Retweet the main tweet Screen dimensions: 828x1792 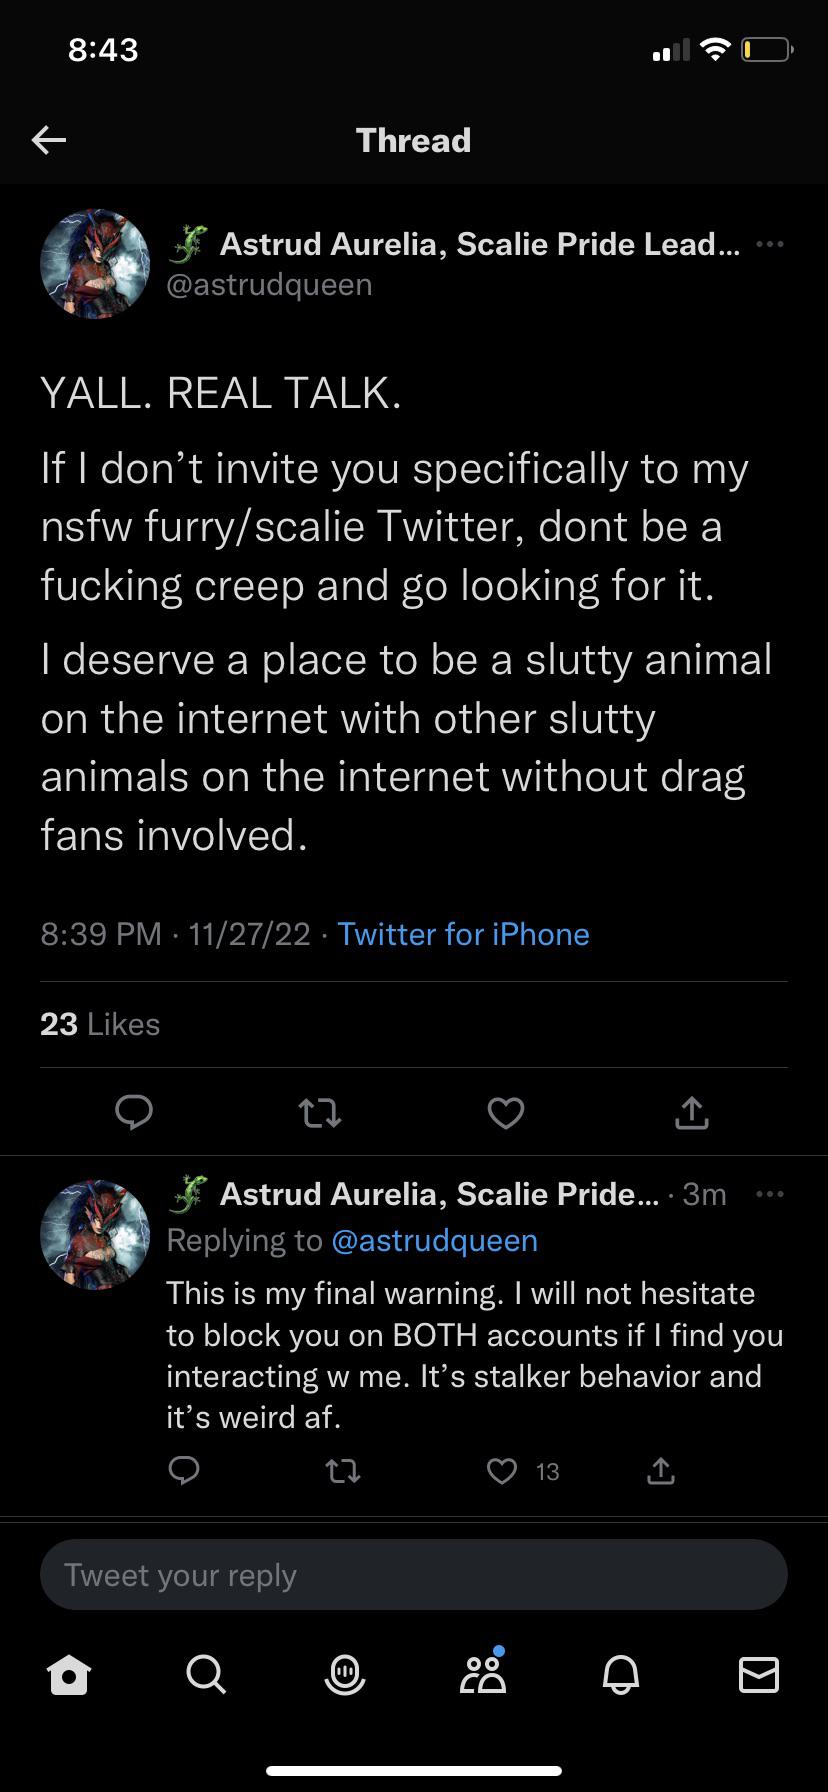(320, 1112)
